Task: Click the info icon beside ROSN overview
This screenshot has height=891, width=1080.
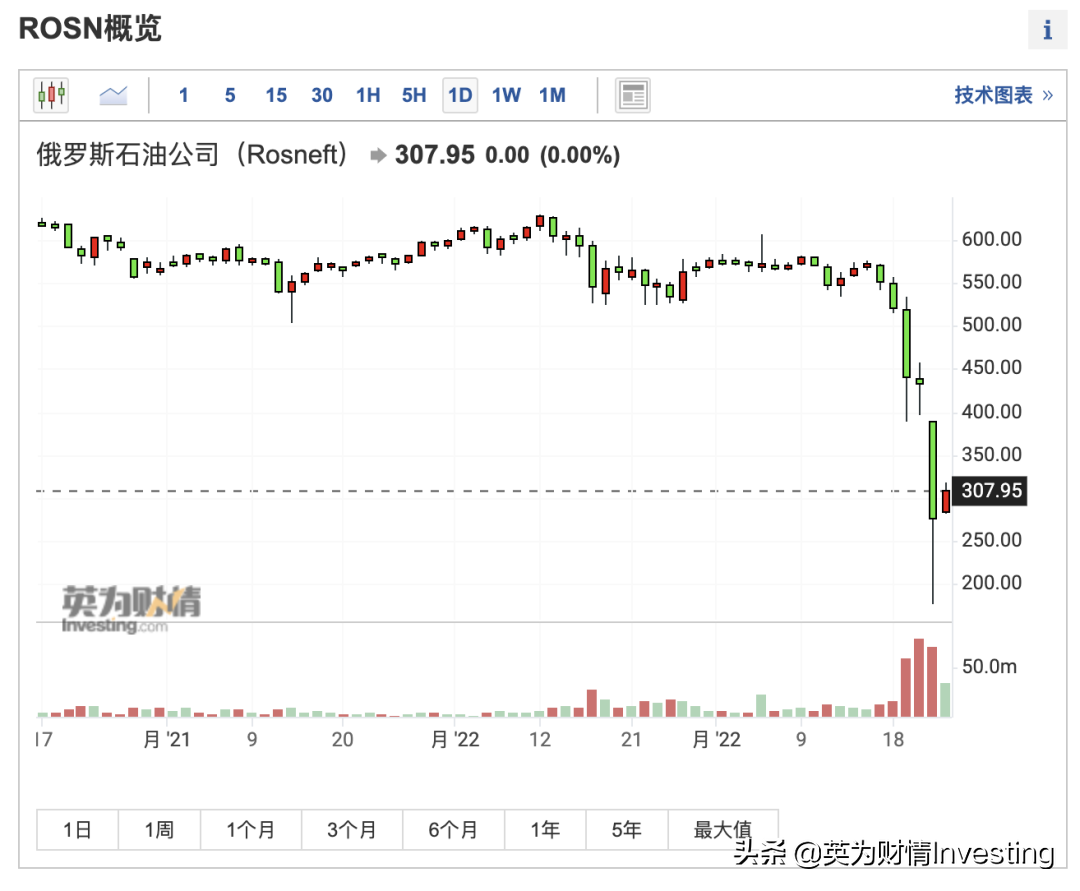Action: pos(1047,30)
